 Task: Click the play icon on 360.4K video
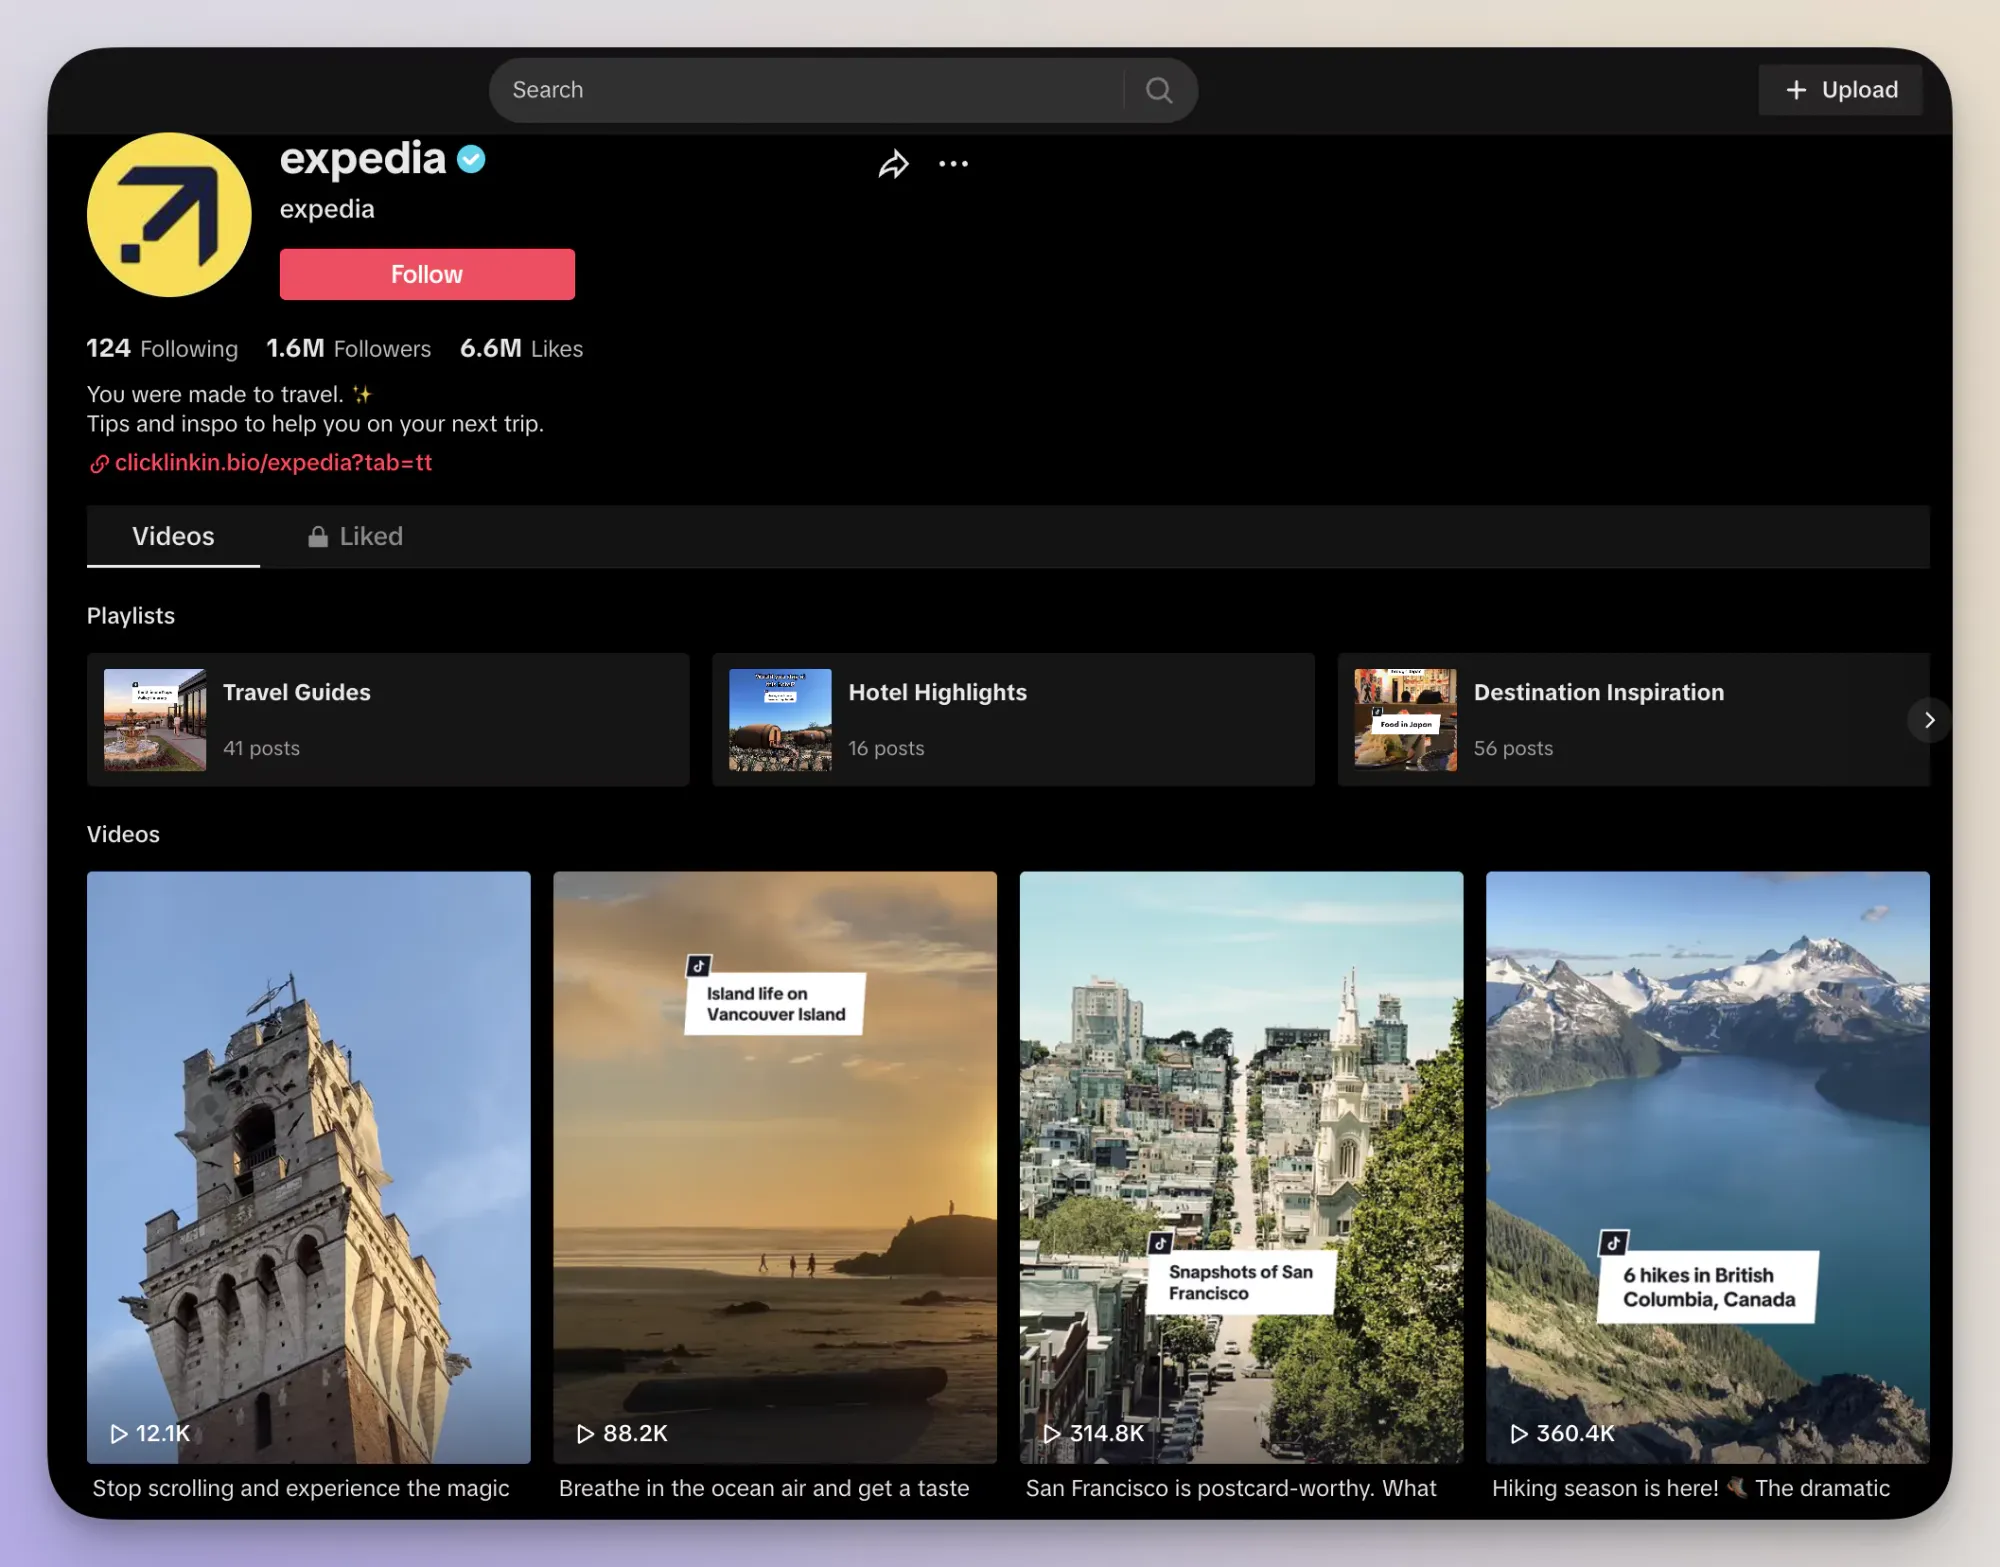(1519, 1433)
